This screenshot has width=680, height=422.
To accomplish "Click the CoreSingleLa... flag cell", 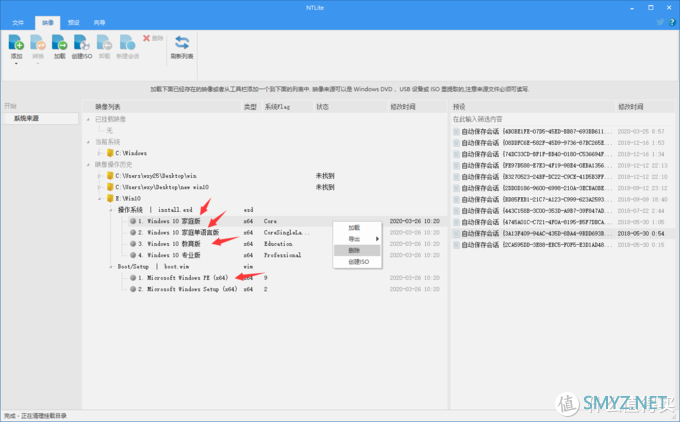I will tap(287, 232).
